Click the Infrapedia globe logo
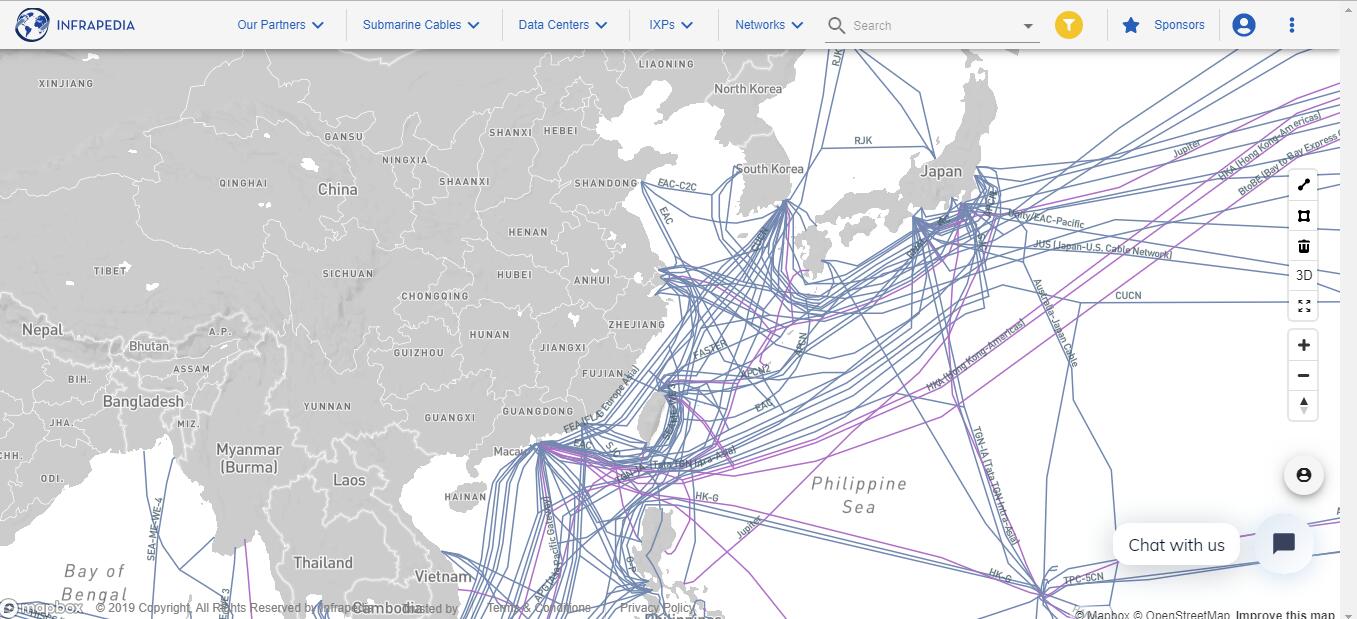Viewport: 1357px width, 619px height. (x=32, y=25)
